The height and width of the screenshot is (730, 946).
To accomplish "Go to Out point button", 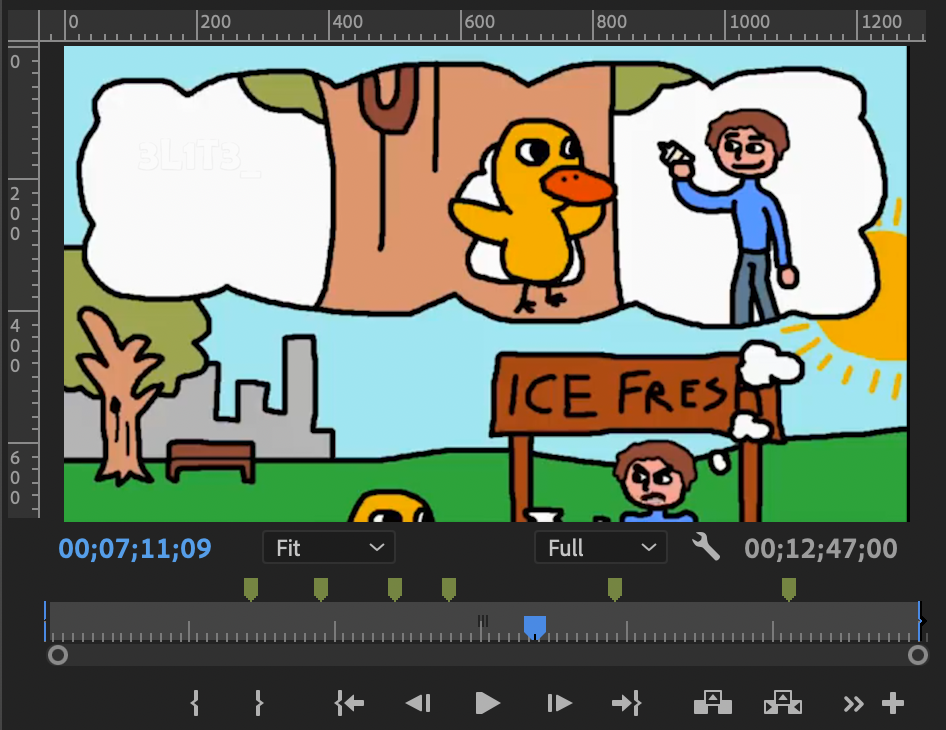I will tap(626, 703).
